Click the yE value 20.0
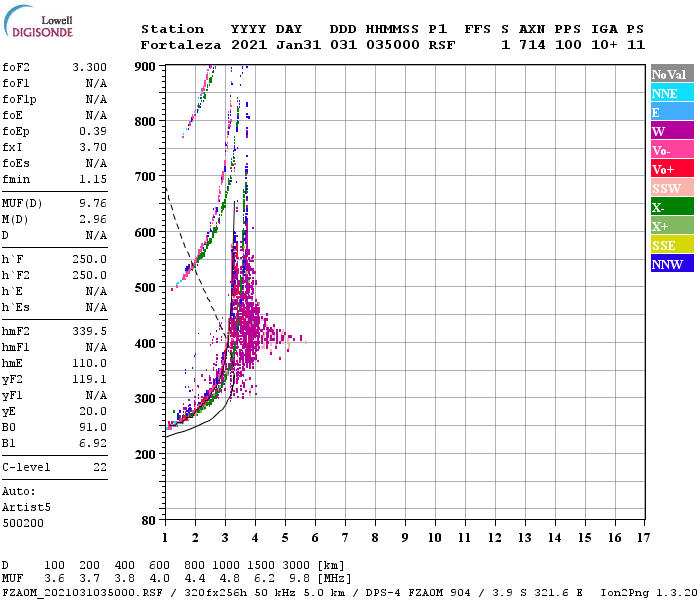 (93, 412)
